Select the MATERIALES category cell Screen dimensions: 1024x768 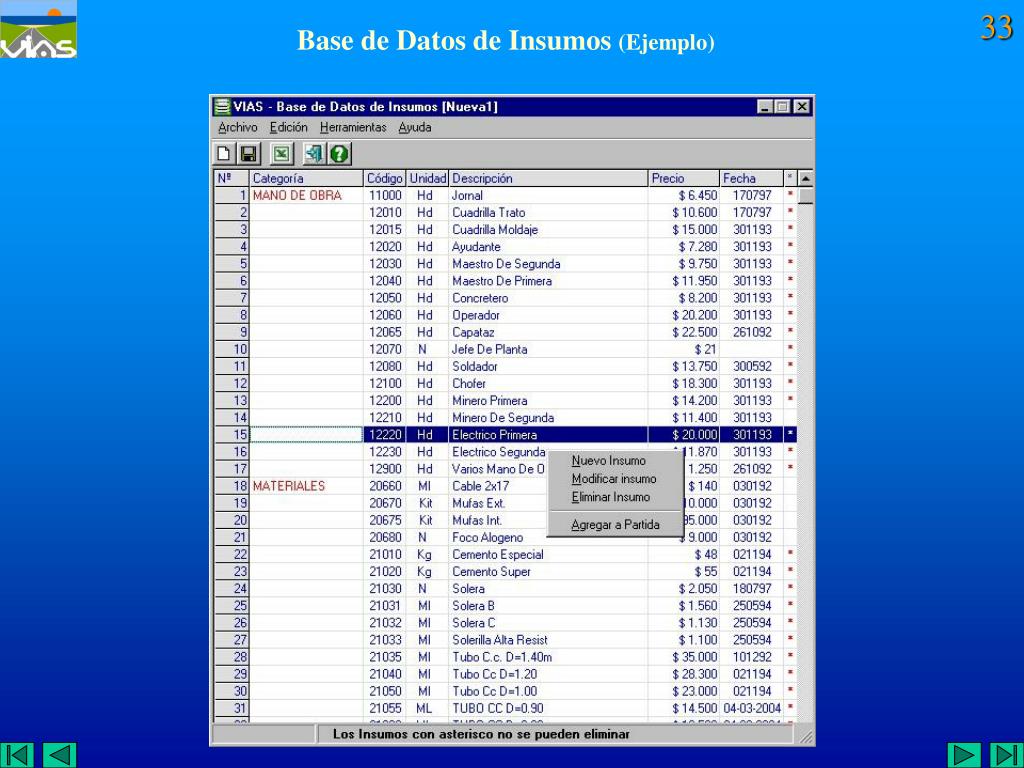point(306,486)
